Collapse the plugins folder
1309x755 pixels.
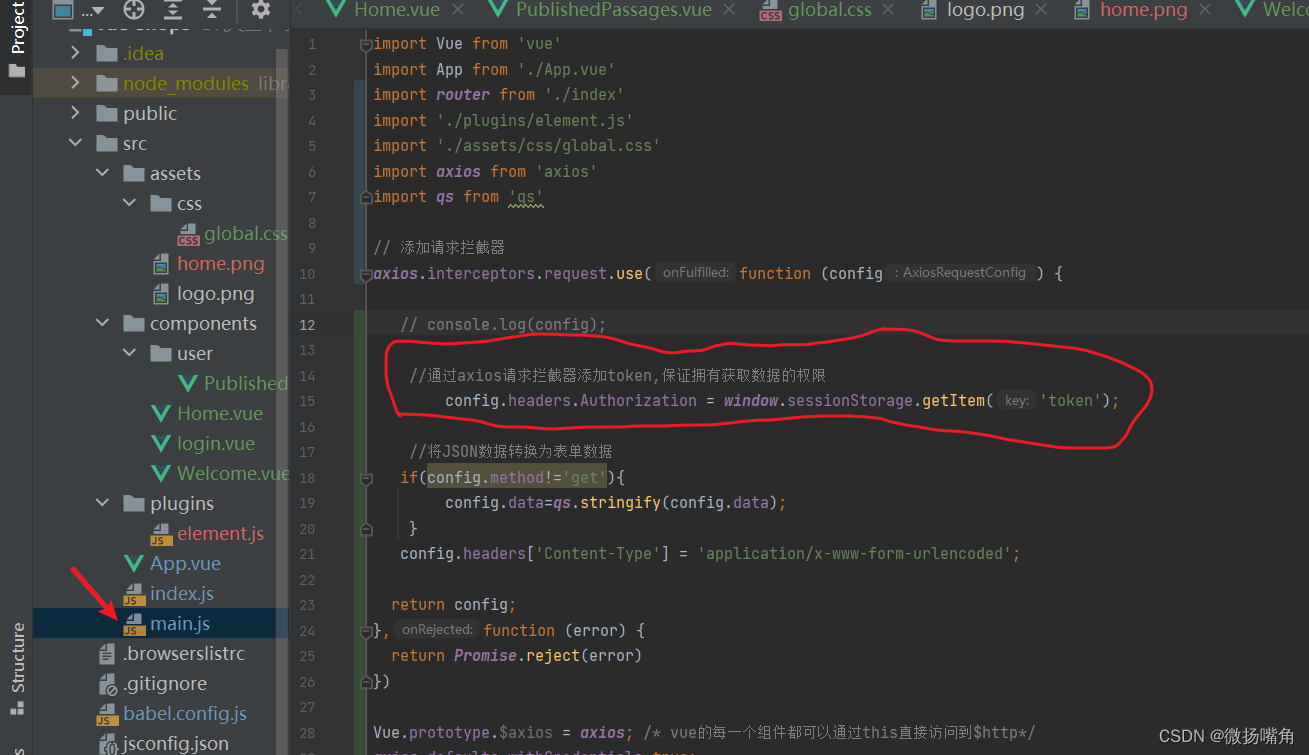pos(103,503)
